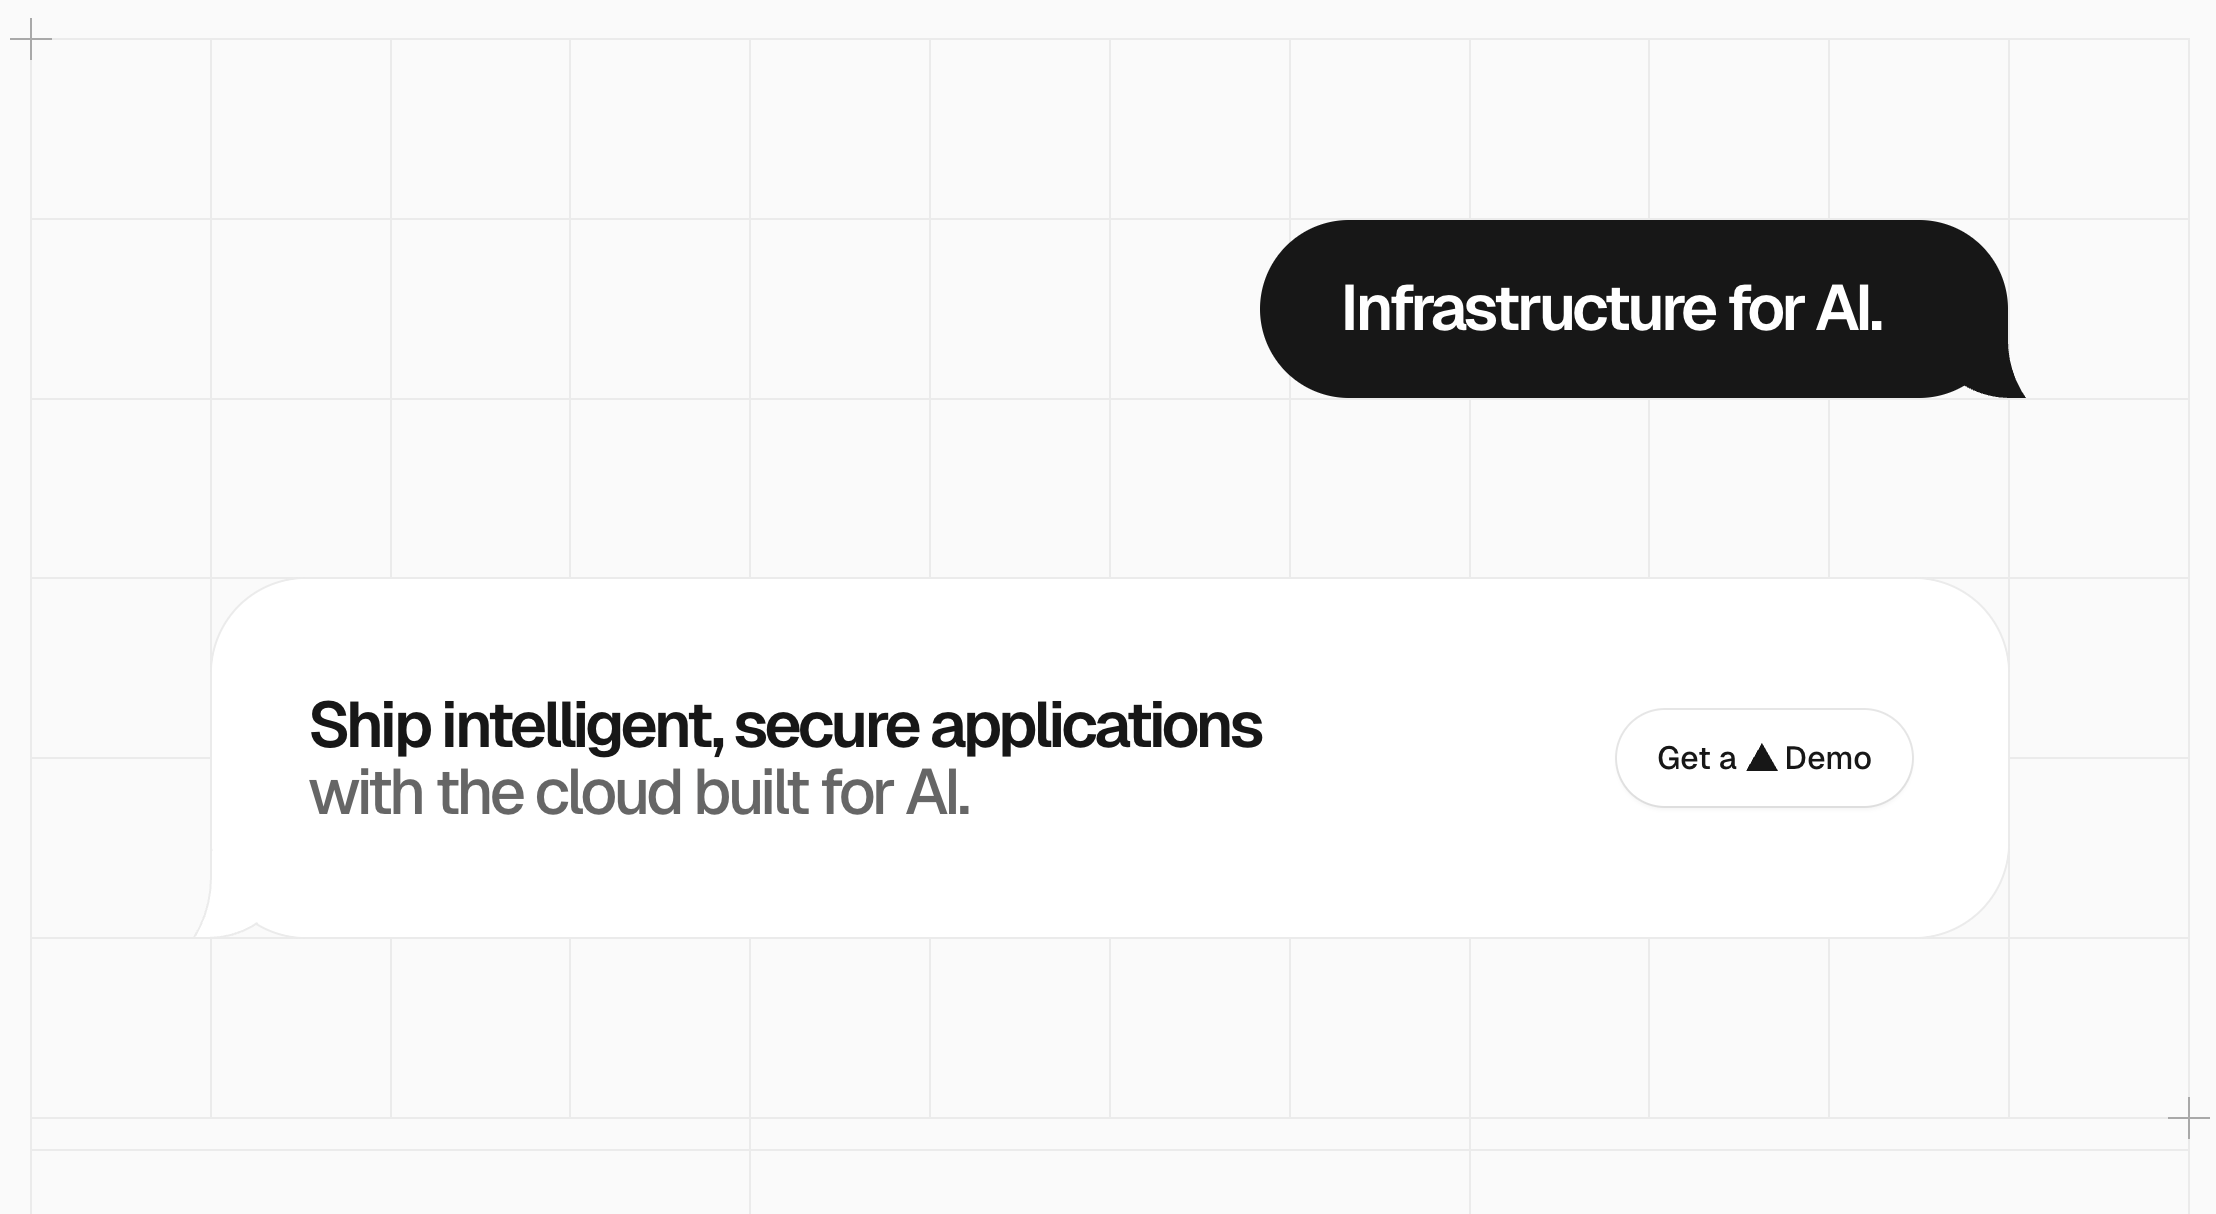Click the word "Infrastructure" in the dark bubble

coord(1529,308)
